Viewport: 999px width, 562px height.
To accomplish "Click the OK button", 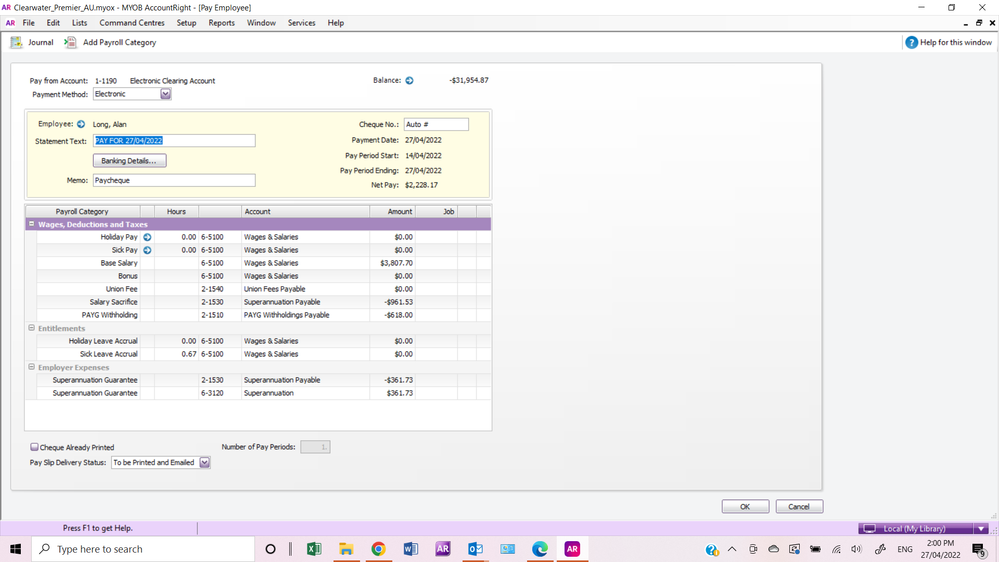I will pyautogui.click(x=745, y=507).
